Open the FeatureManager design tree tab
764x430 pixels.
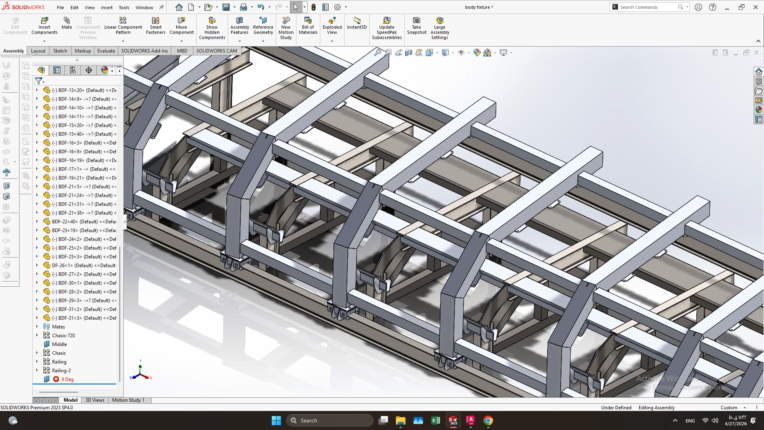[x=41, y=70]
